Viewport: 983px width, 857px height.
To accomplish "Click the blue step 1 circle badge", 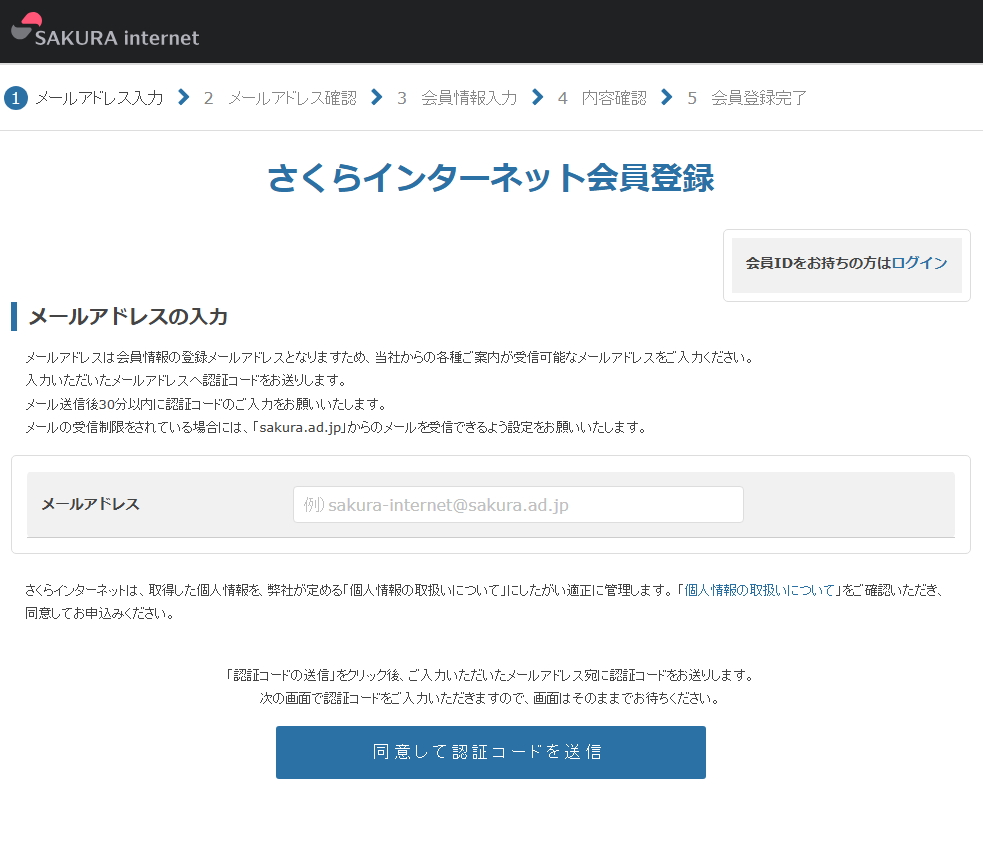I will click(x=16, y=98).
